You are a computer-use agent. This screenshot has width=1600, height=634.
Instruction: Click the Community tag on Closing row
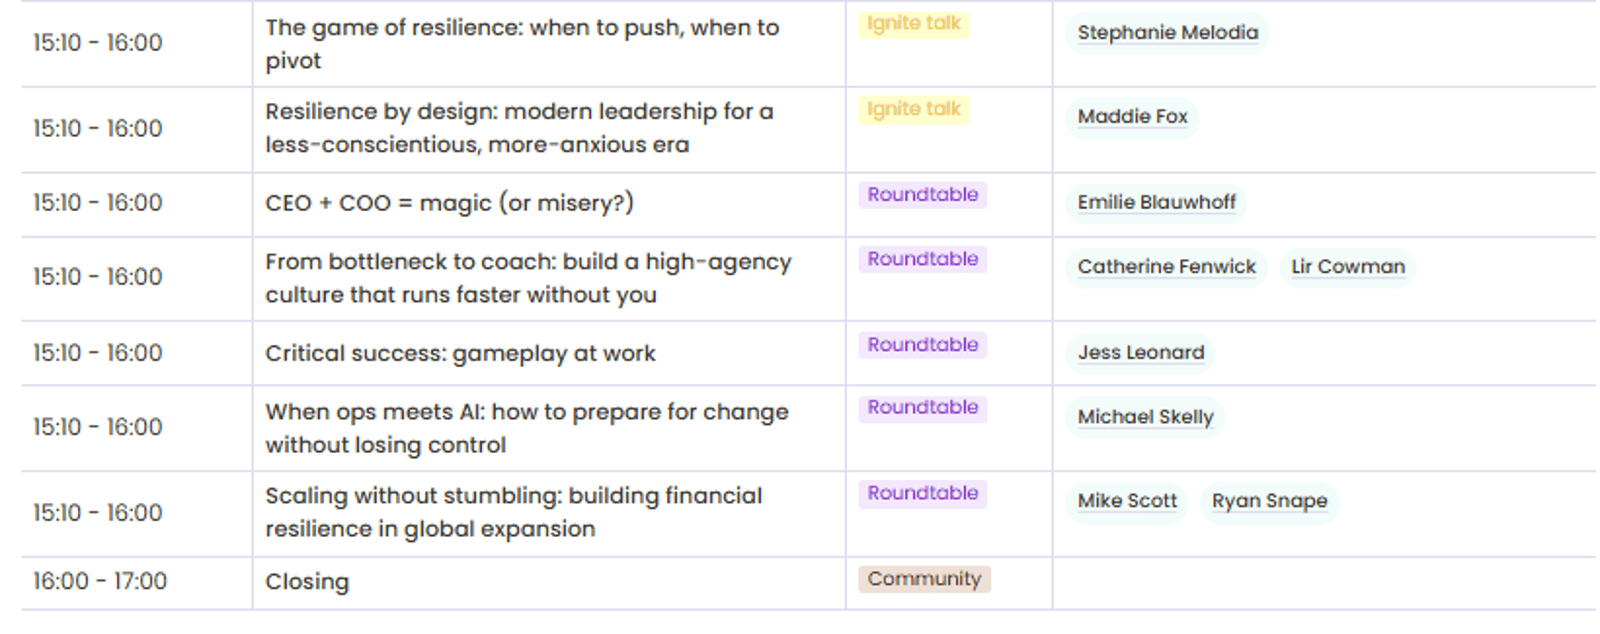pos(924,579)
